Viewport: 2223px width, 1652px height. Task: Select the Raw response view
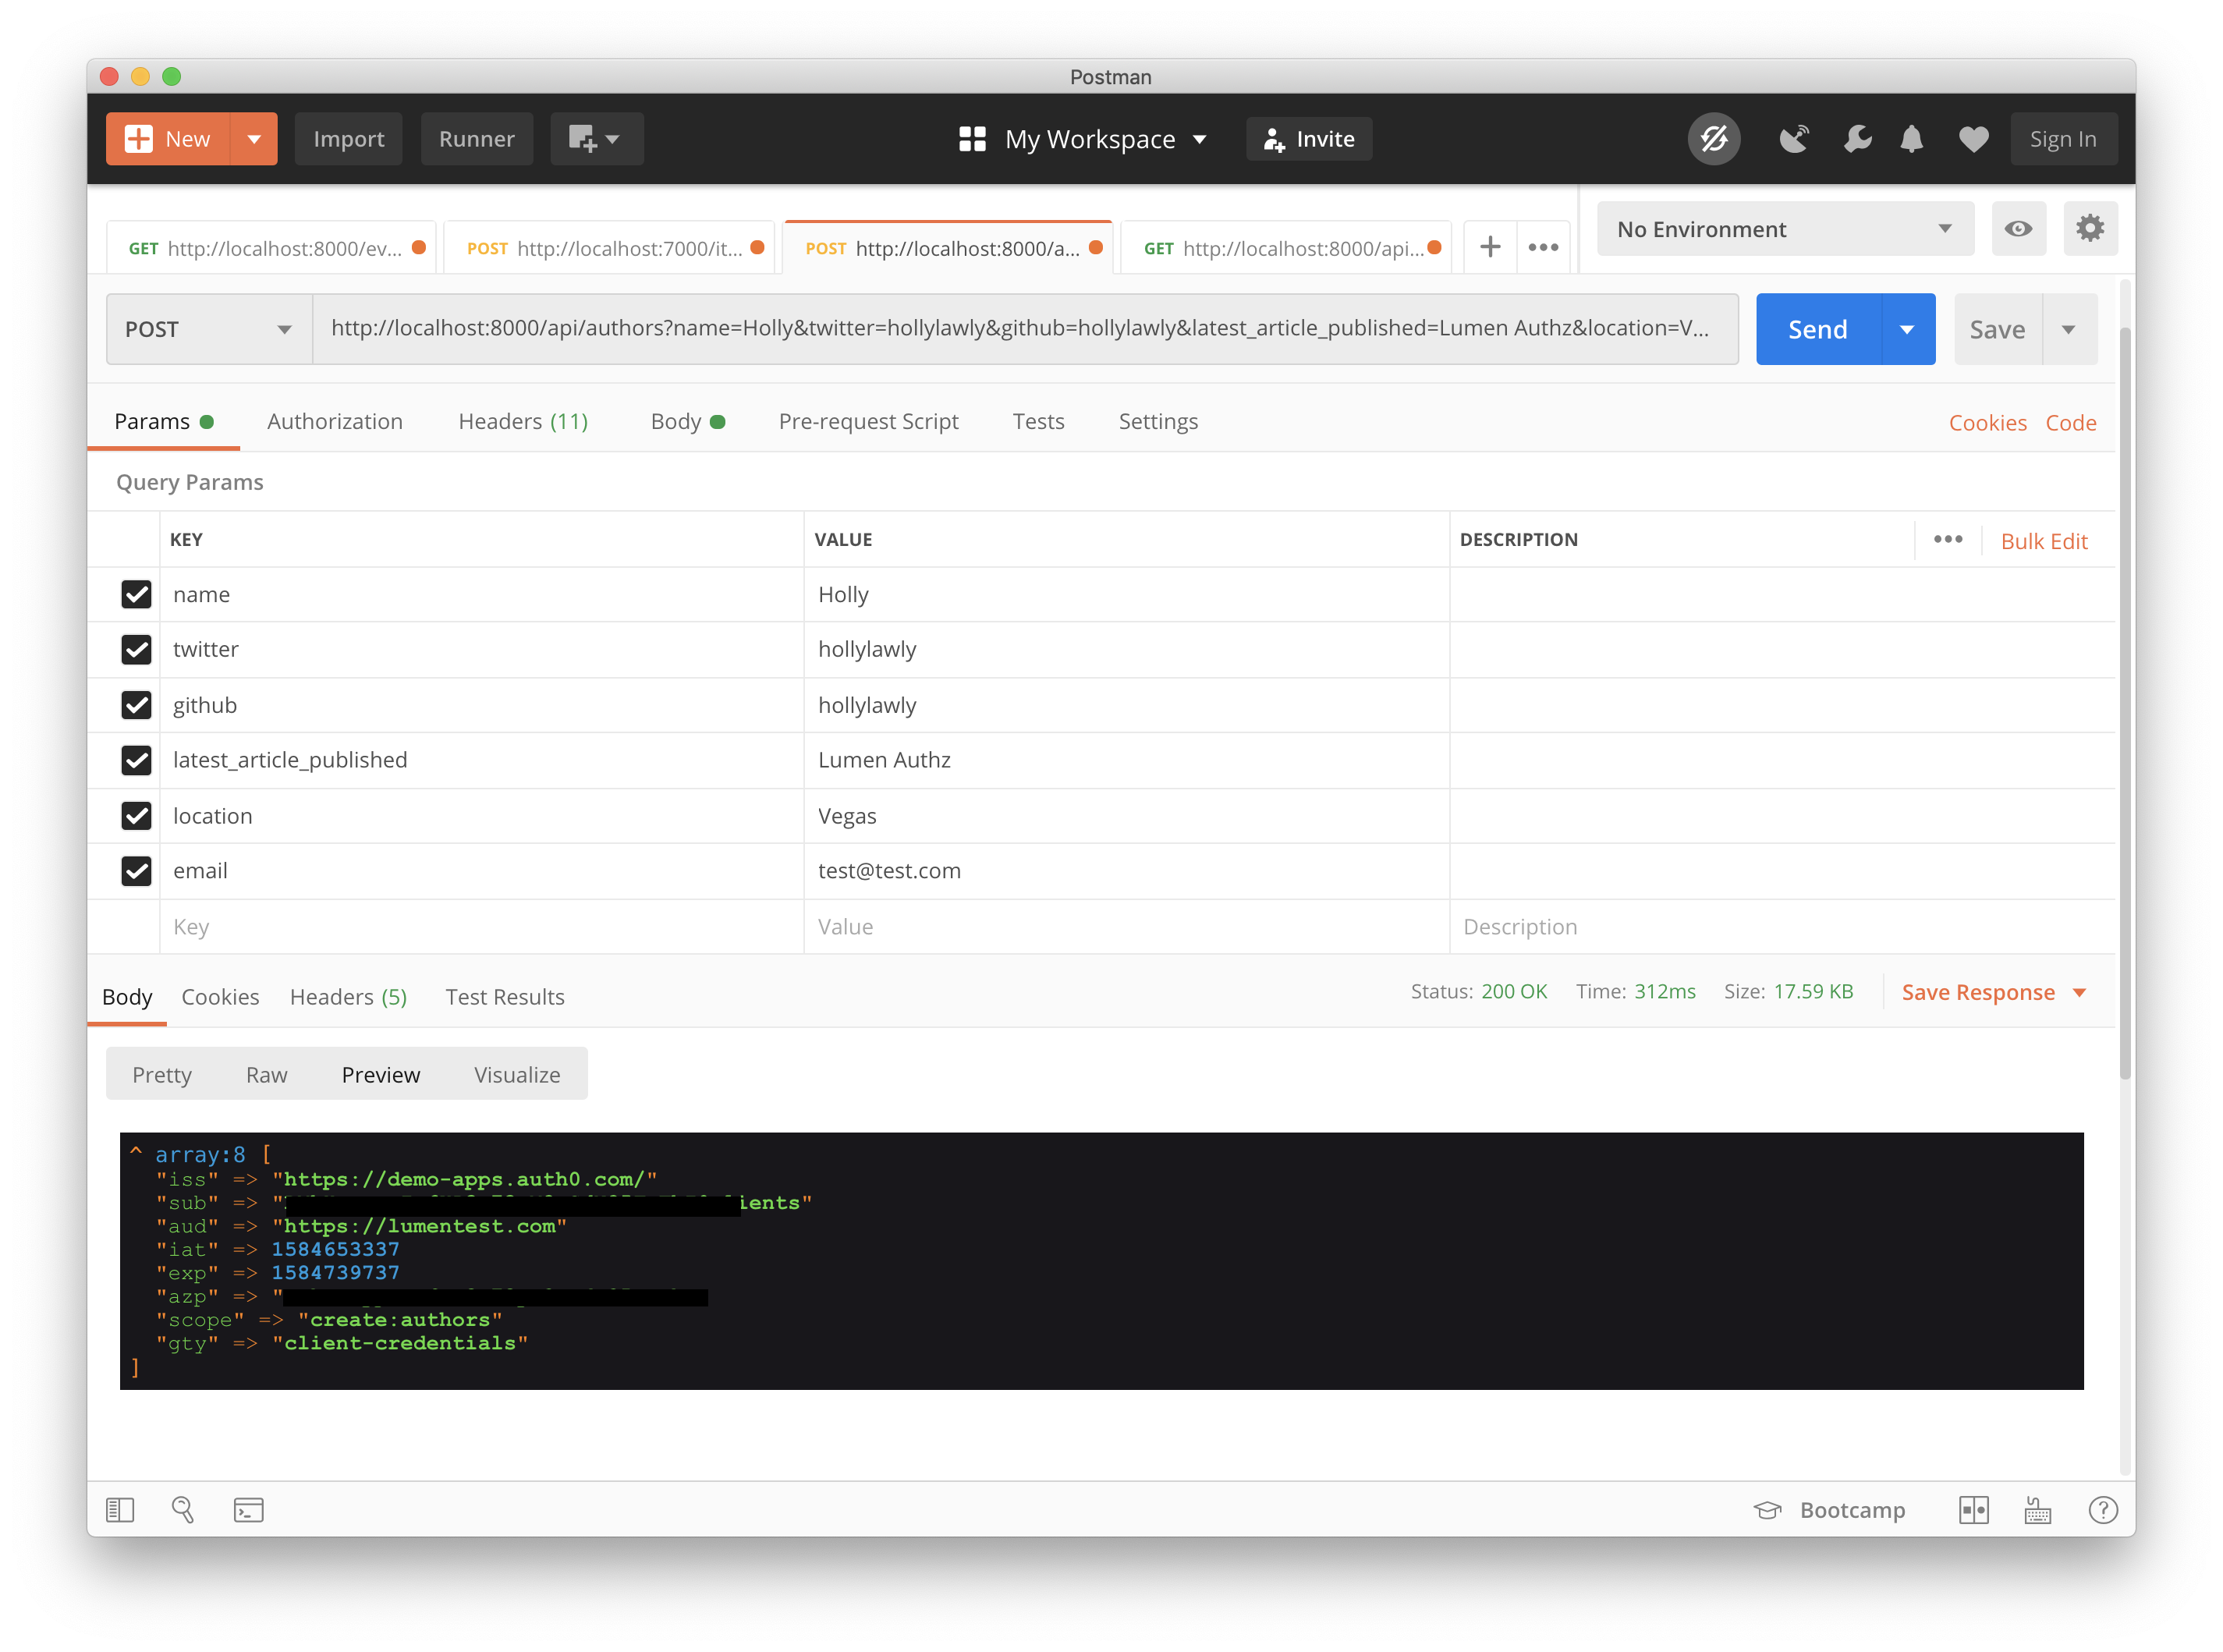pos(267,1075)
